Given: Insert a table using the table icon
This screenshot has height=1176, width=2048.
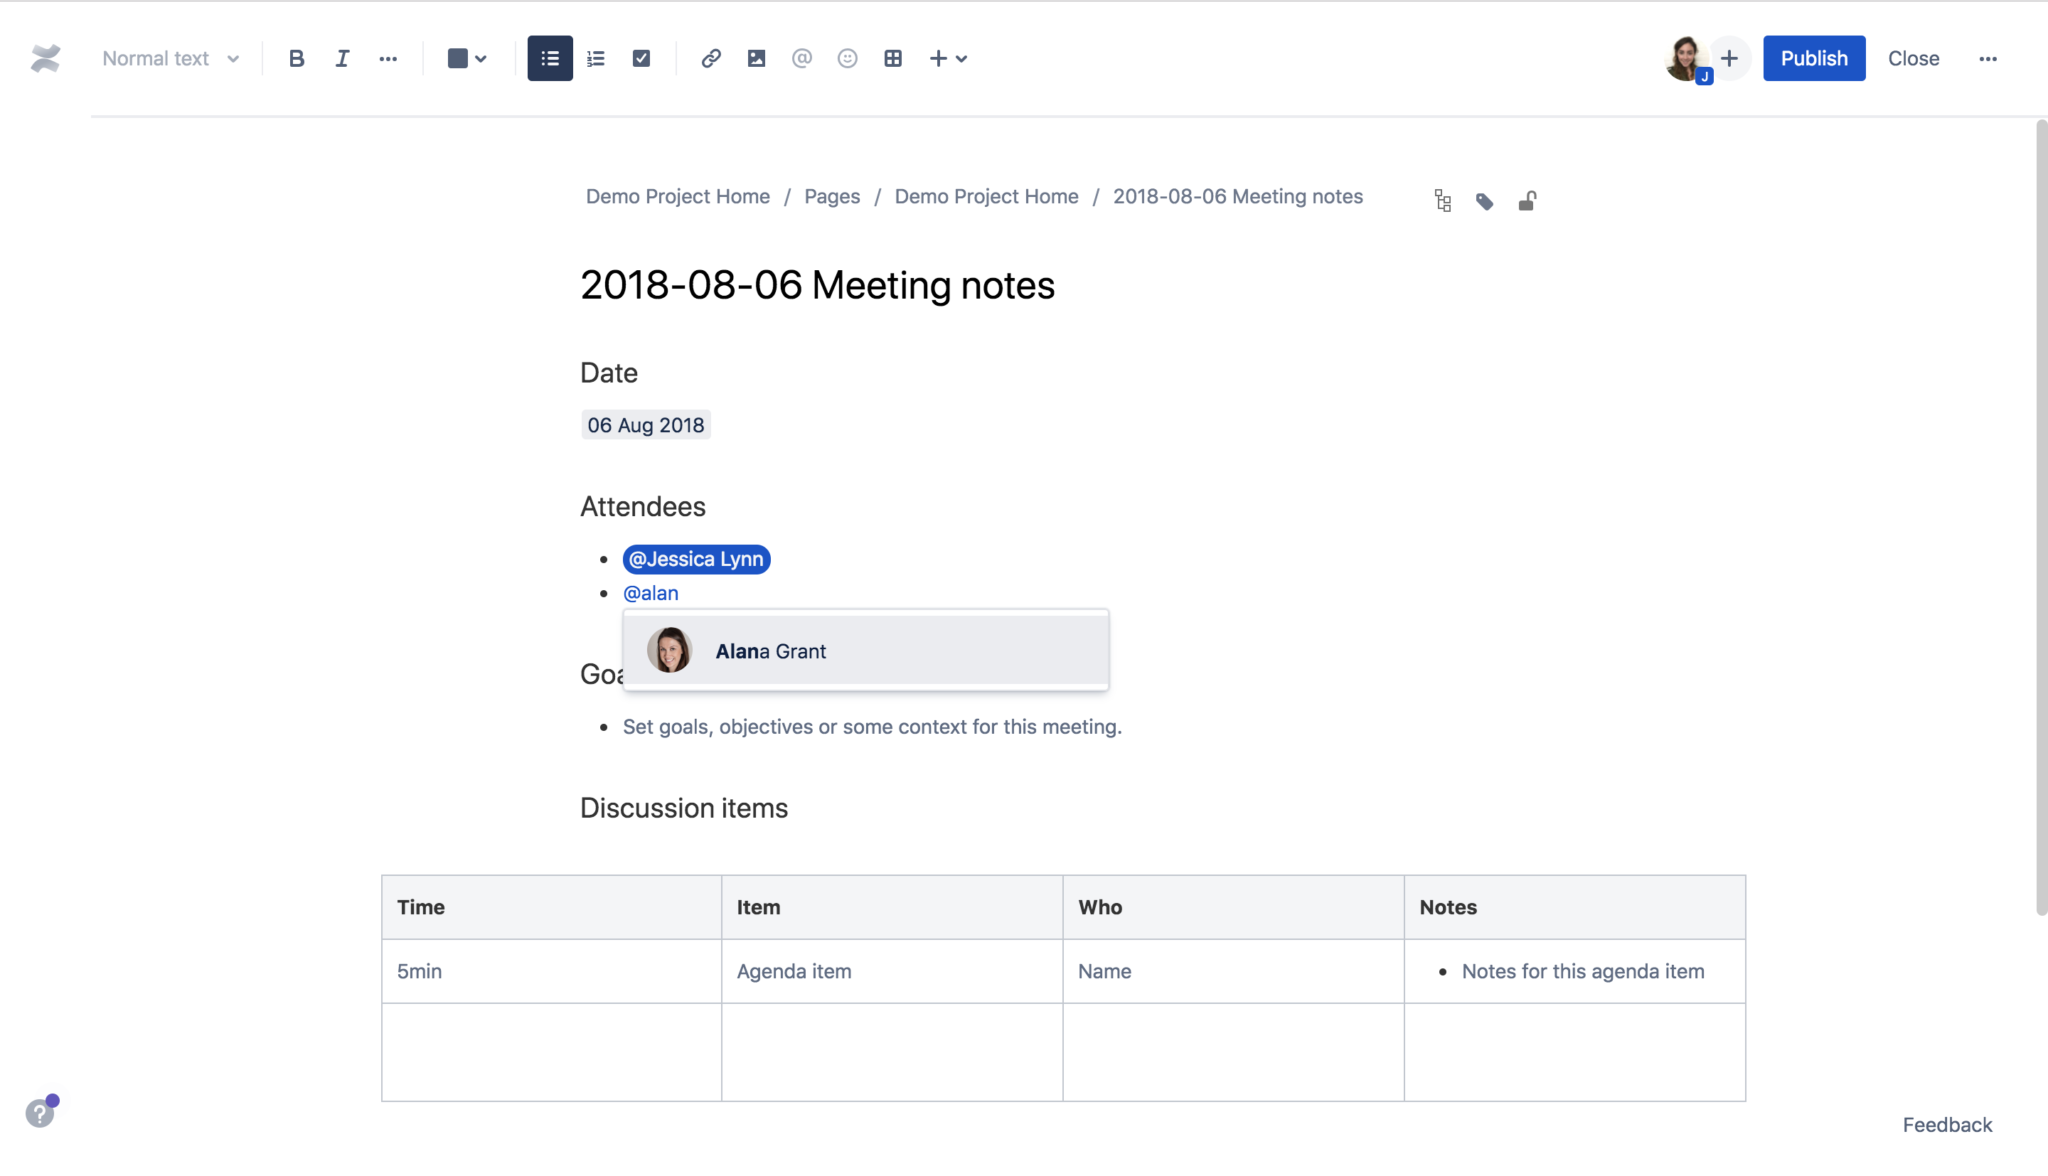Looking at the screenshot, I should click(893, 58).
